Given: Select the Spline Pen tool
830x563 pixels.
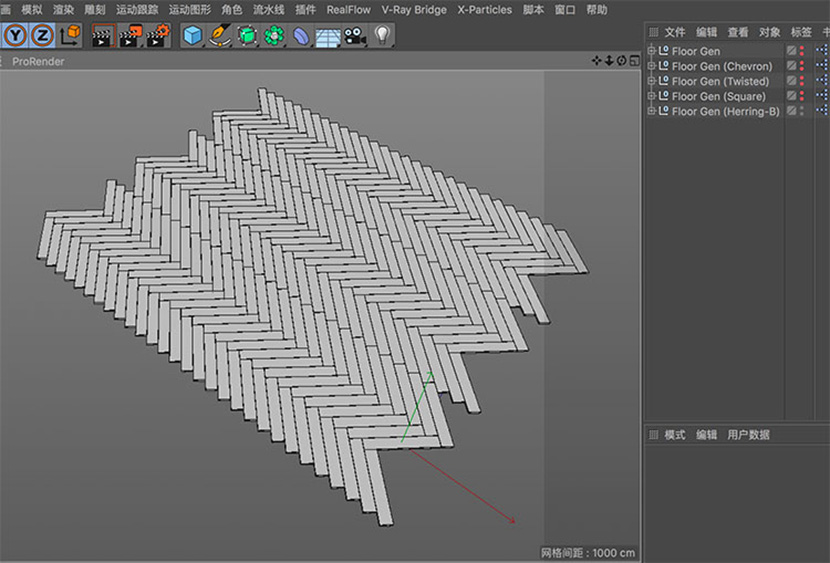Looking at the screenshot, I should click(x=220, y=35).
